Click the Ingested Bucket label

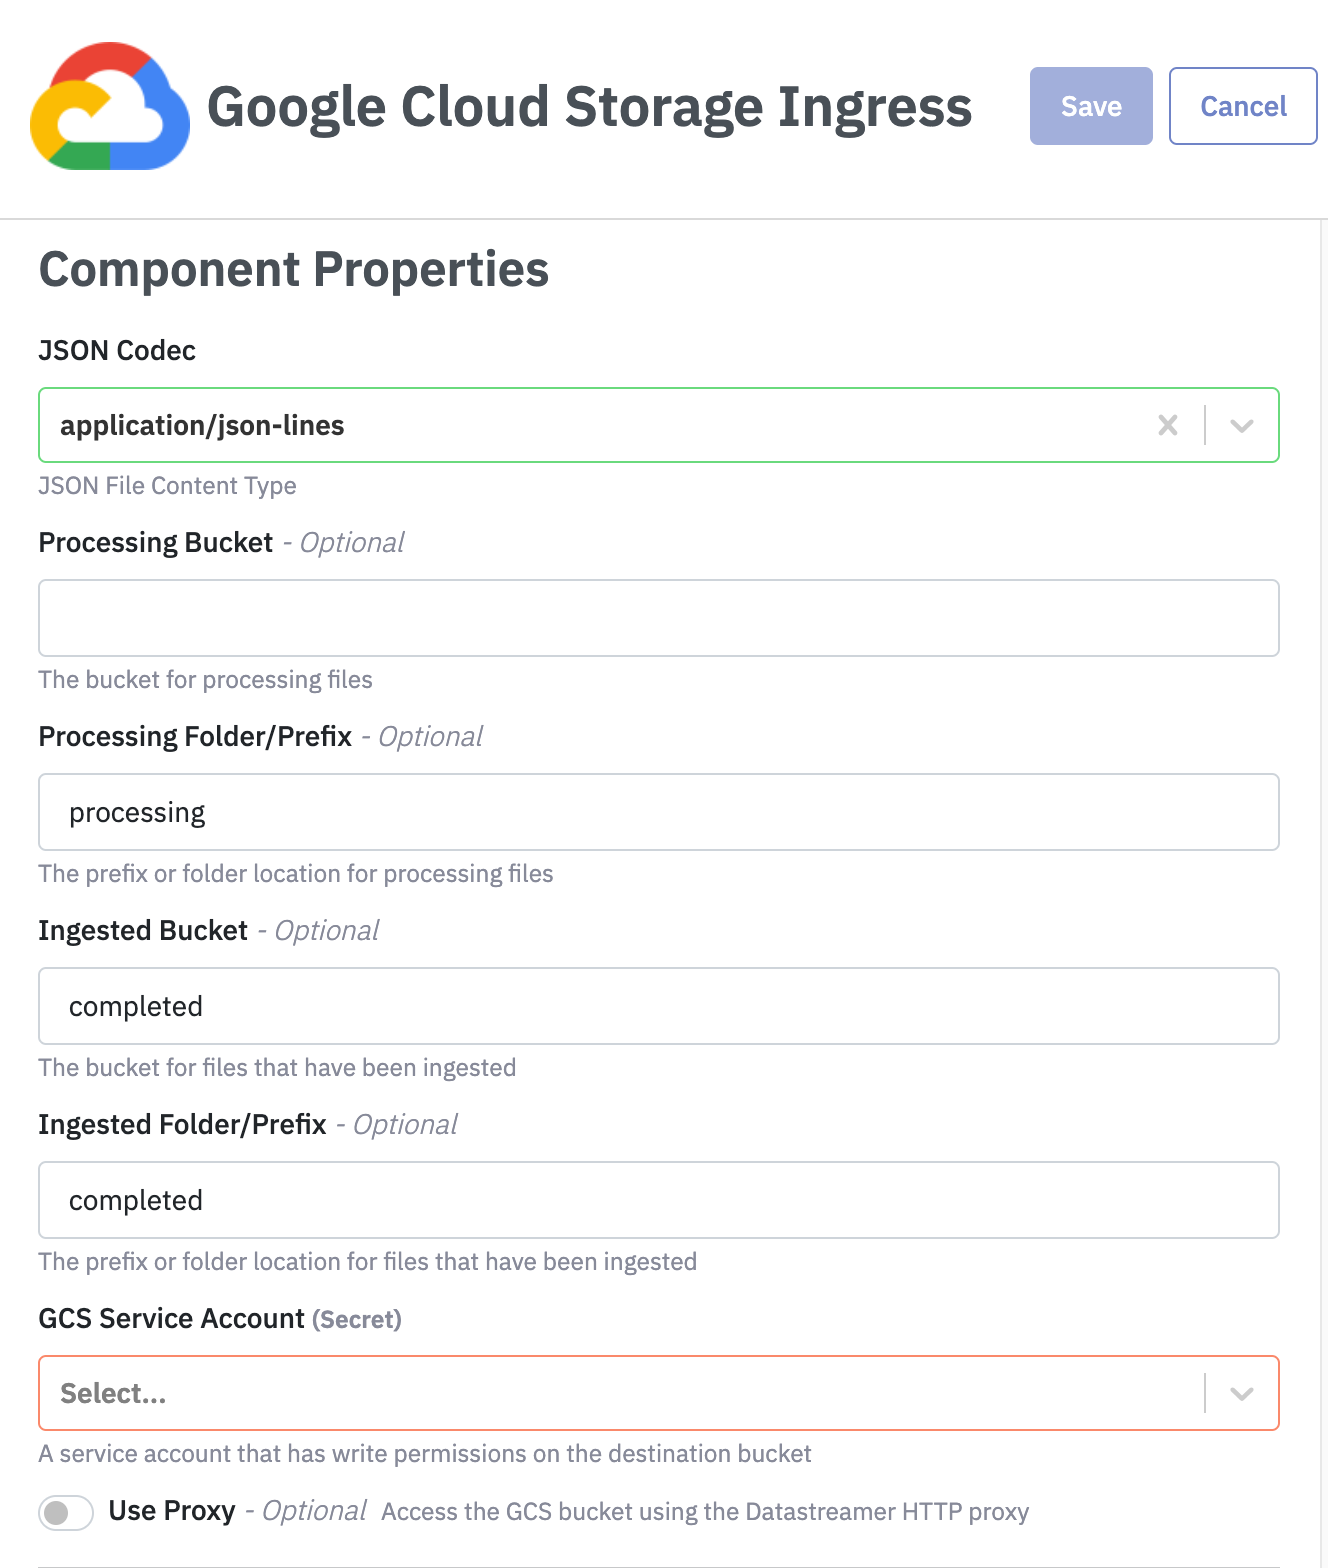(143, 931)
